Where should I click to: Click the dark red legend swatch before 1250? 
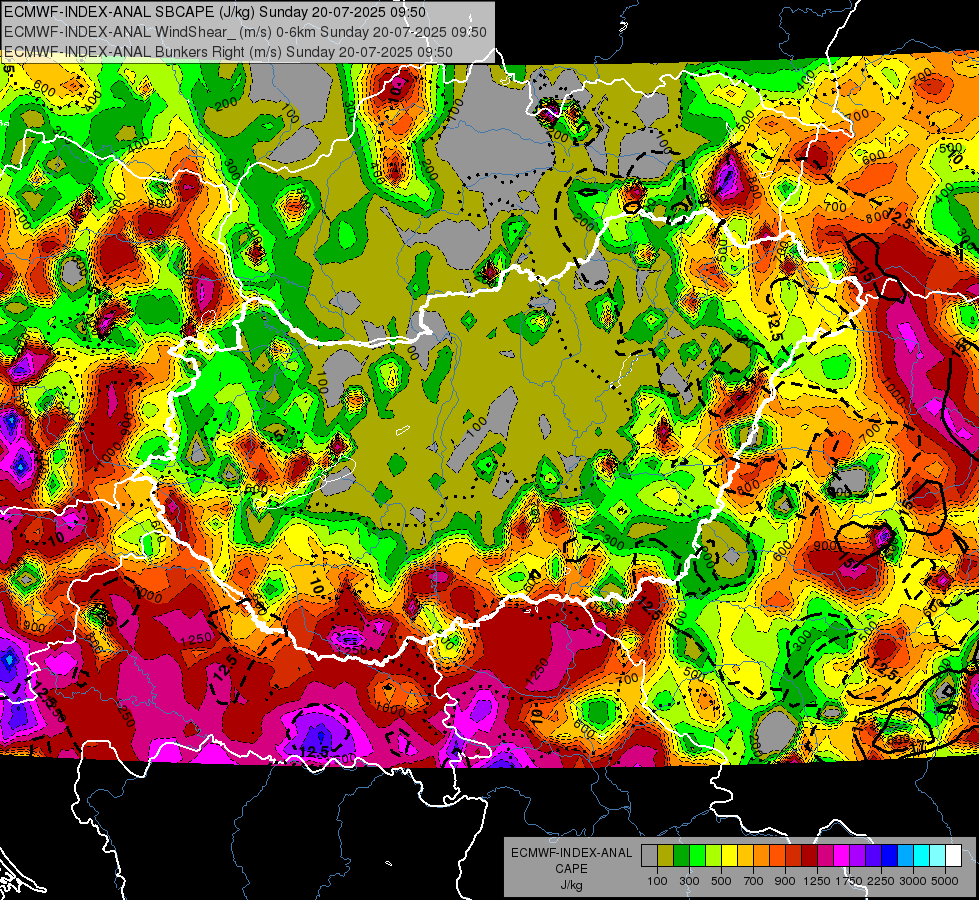pyautogui.click(x=810, y=856)
